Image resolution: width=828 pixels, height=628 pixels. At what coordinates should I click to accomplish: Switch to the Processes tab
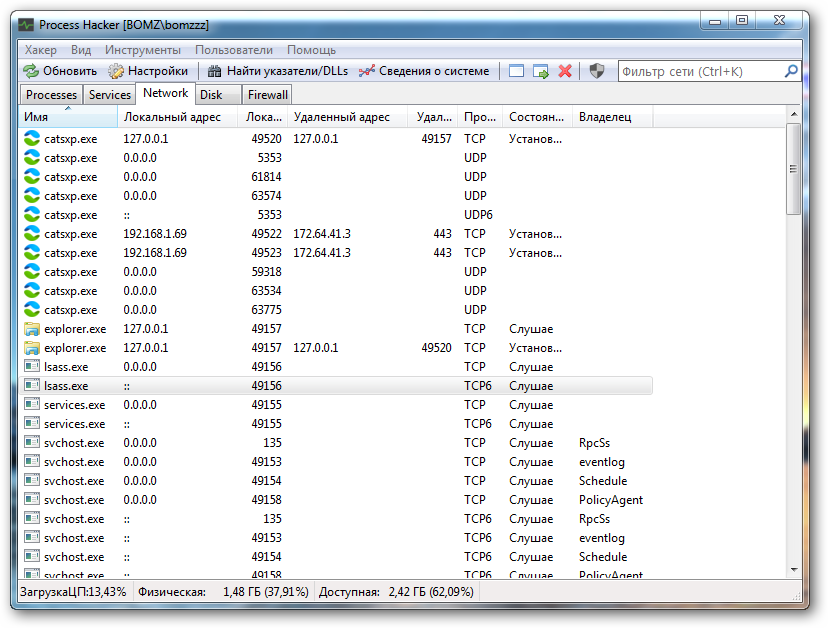point(51,95)
